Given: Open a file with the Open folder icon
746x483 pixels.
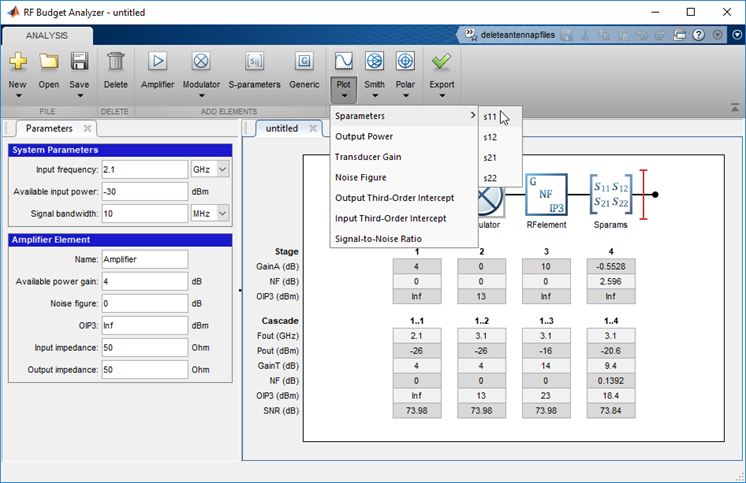Looking at the screenshot, I should [49, 62].
